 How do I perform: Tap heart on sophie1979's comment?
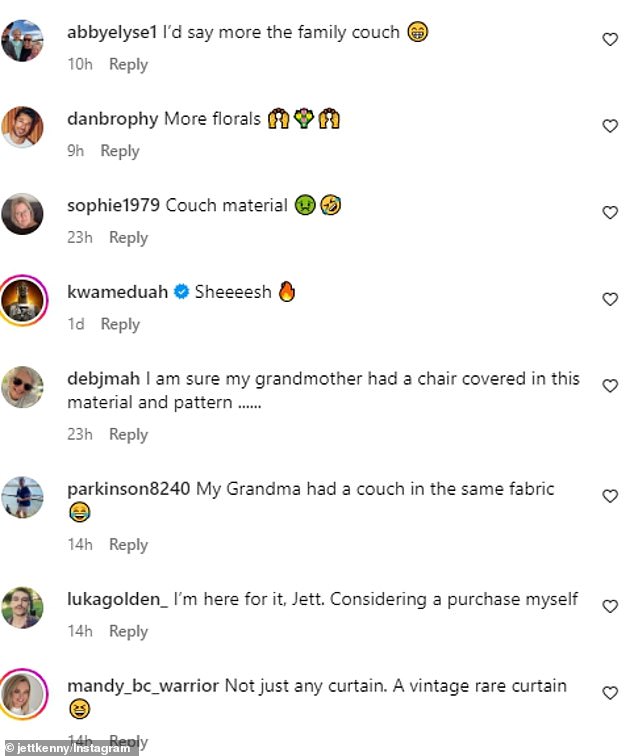pyautogui.click(x=610, y=213)
